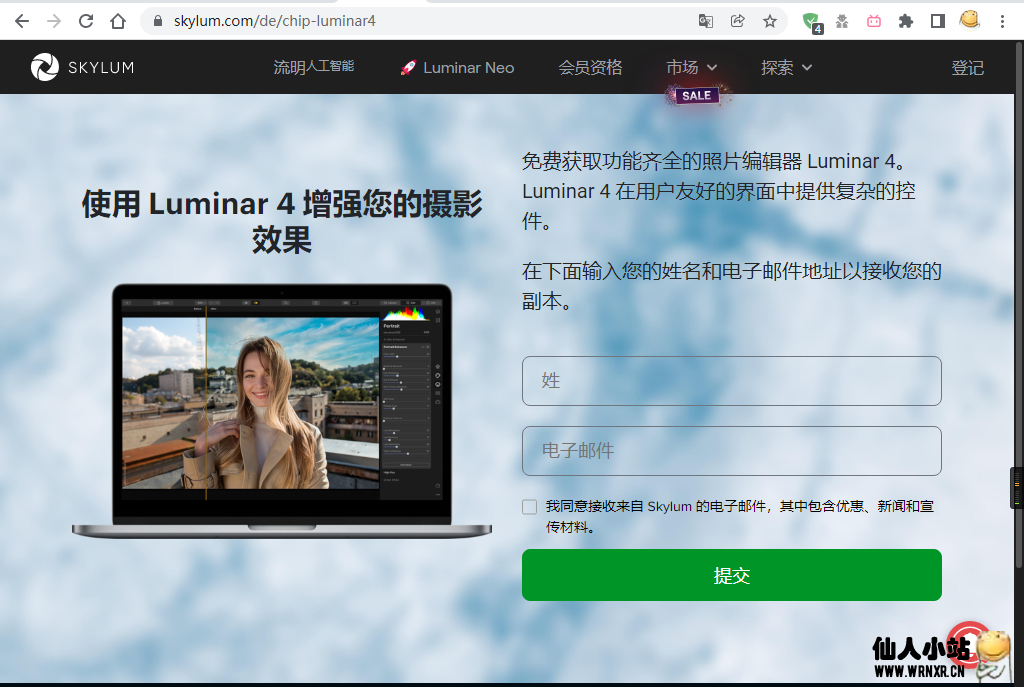This screenshot has width=1024, height=687.
Task: Open the pink TV extension icon
Action: tap(874, 21)
